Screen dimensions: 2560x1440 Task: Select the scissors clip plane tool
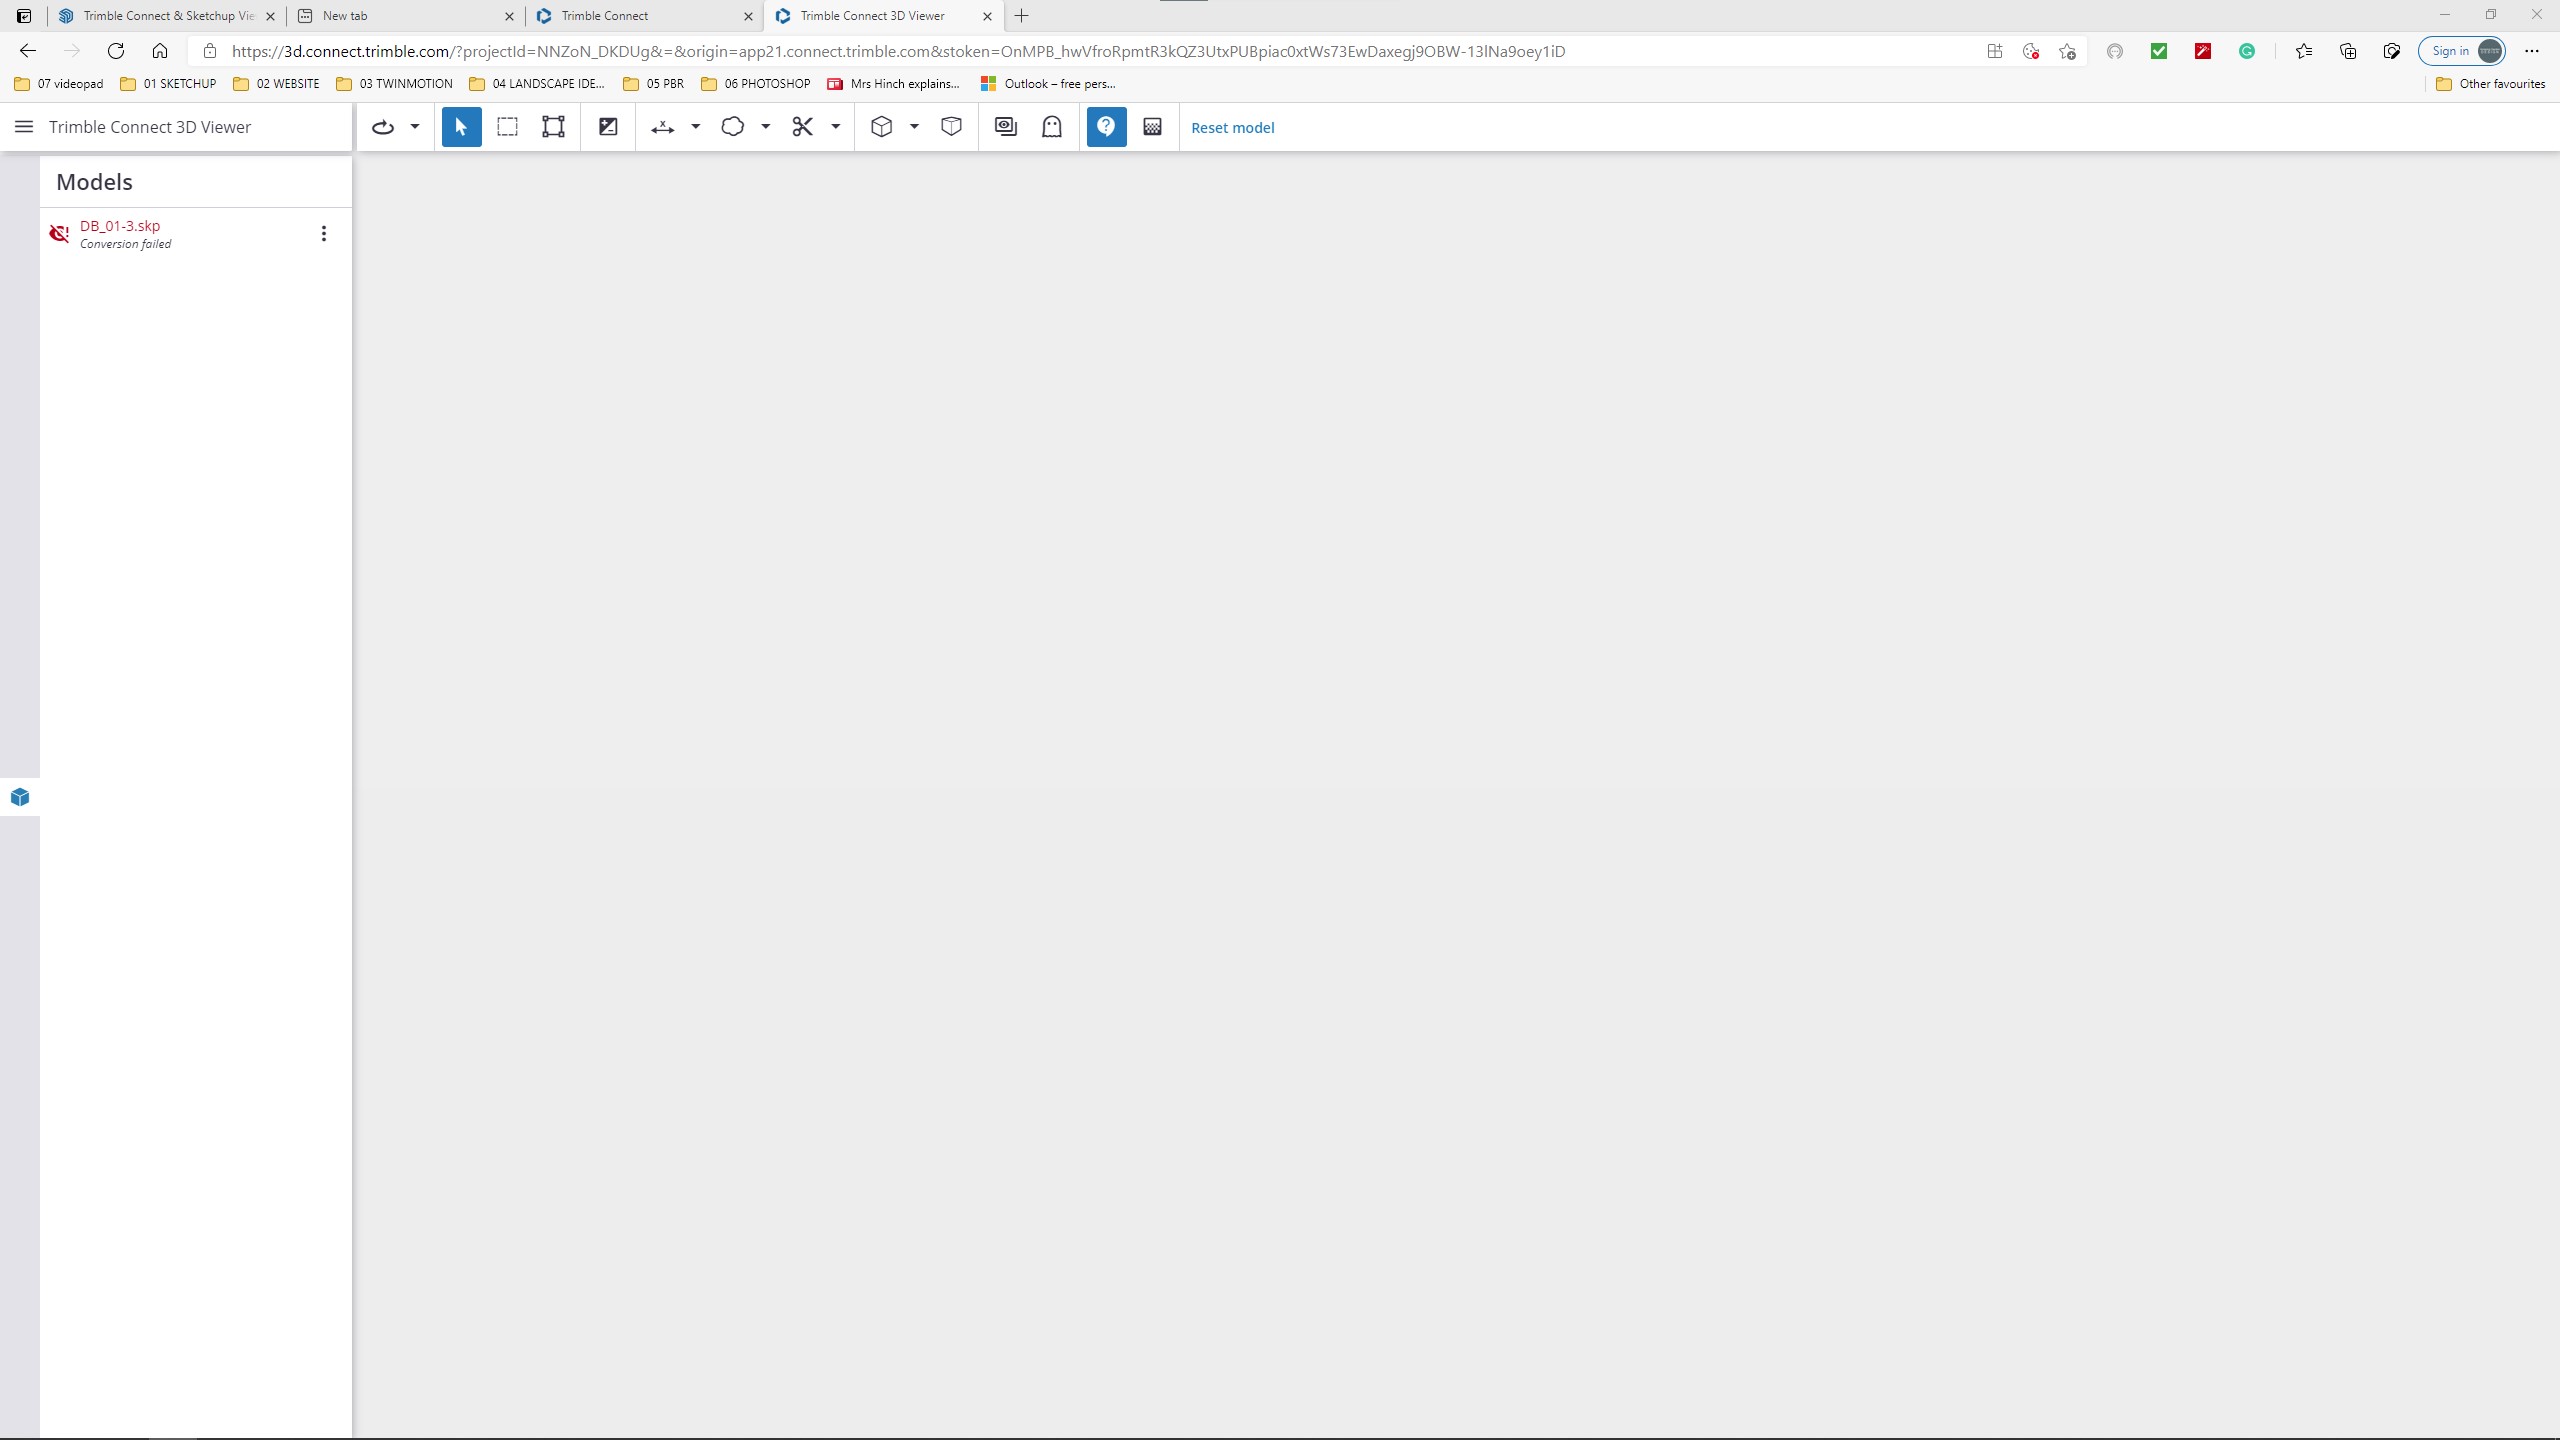click(x=803, y=127)
